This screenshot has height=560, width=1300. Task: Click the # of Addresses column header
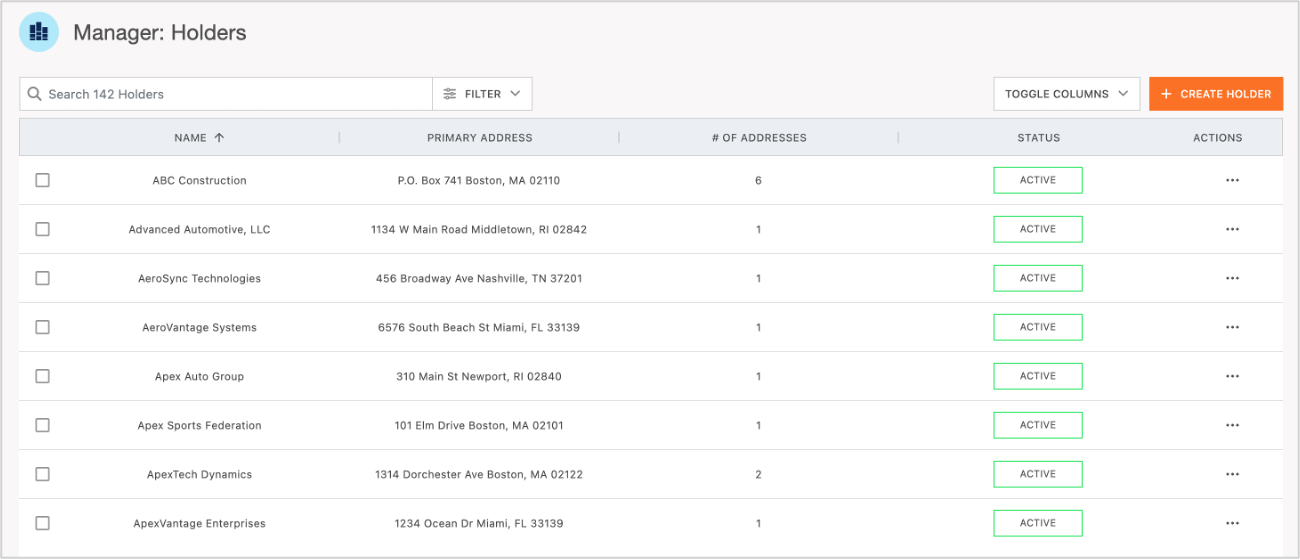(x=759, y=138)
